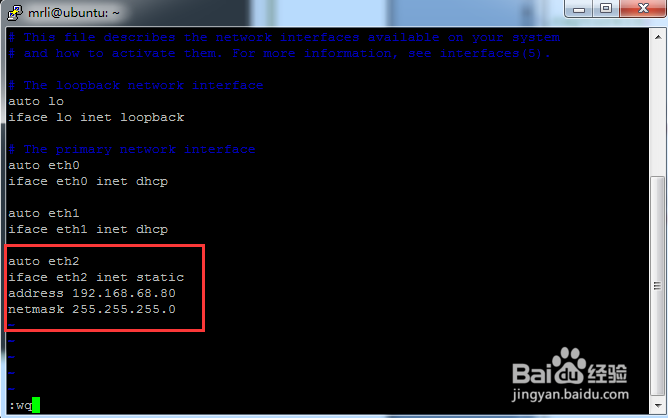This screenshot has height=418, width=668.
Task: Click the address 192.168.68.80 text
Action: (92, 293)
